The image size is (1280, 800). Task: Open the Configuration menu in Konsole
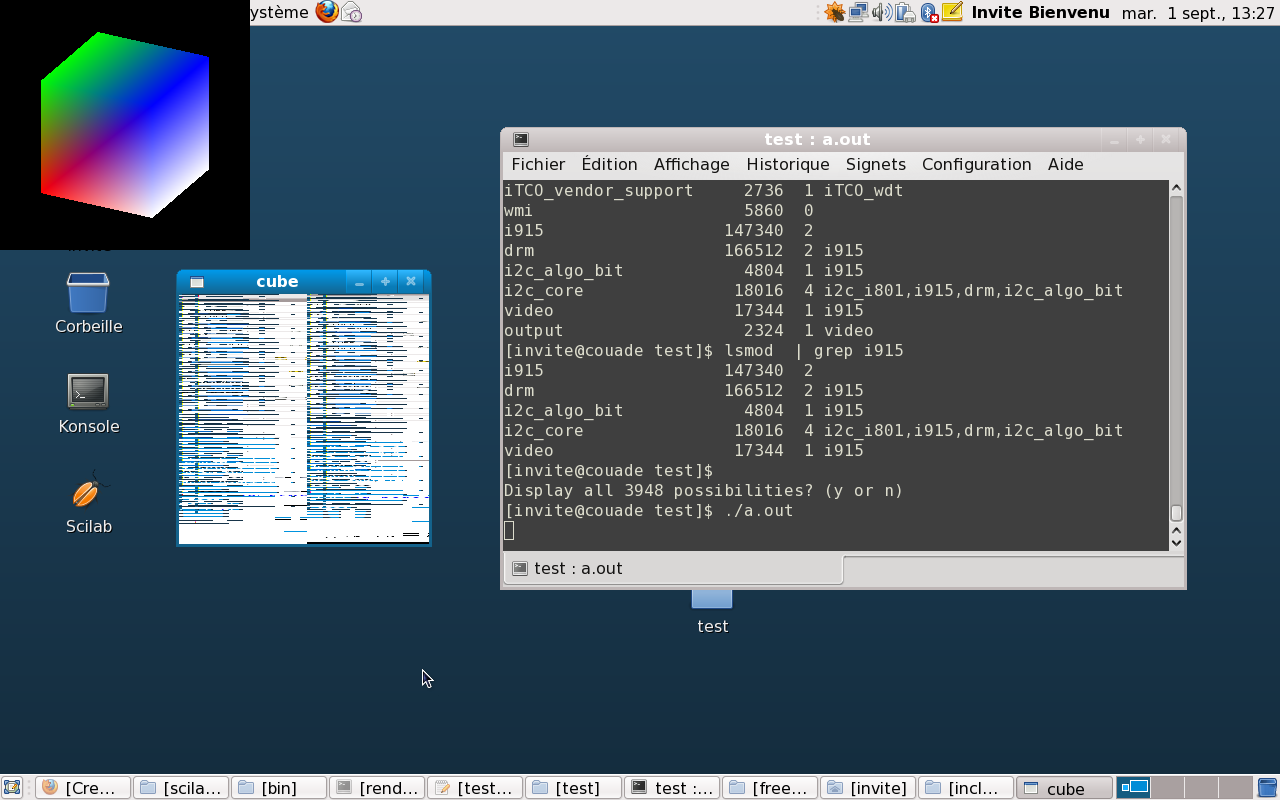pos(976,164)
